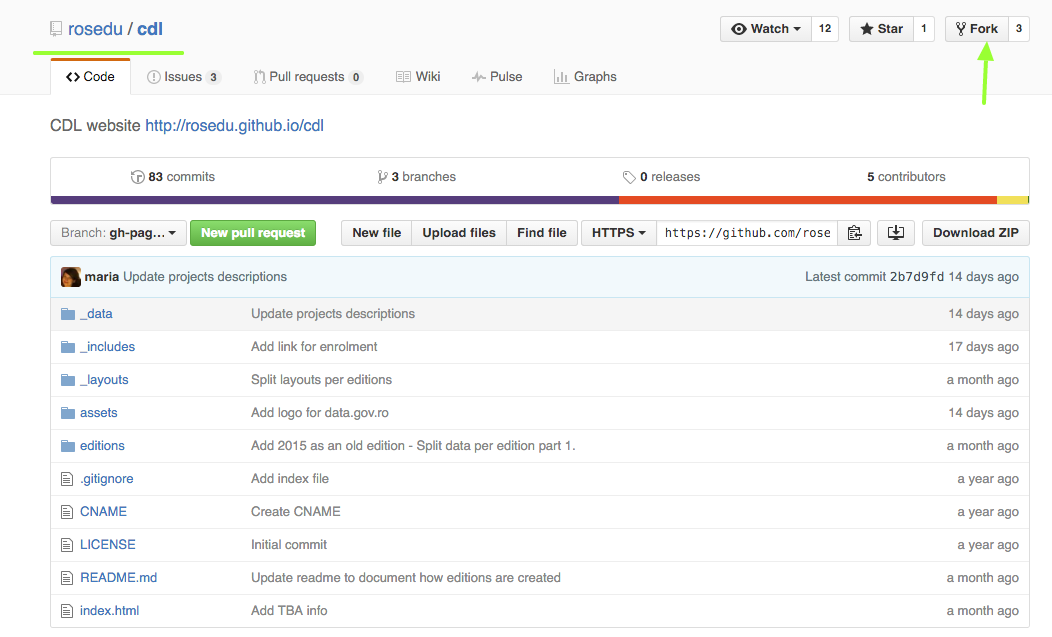1052x637 pixels.
Task: Click maria's avatar thumbnail
Action: coord(70,277)
